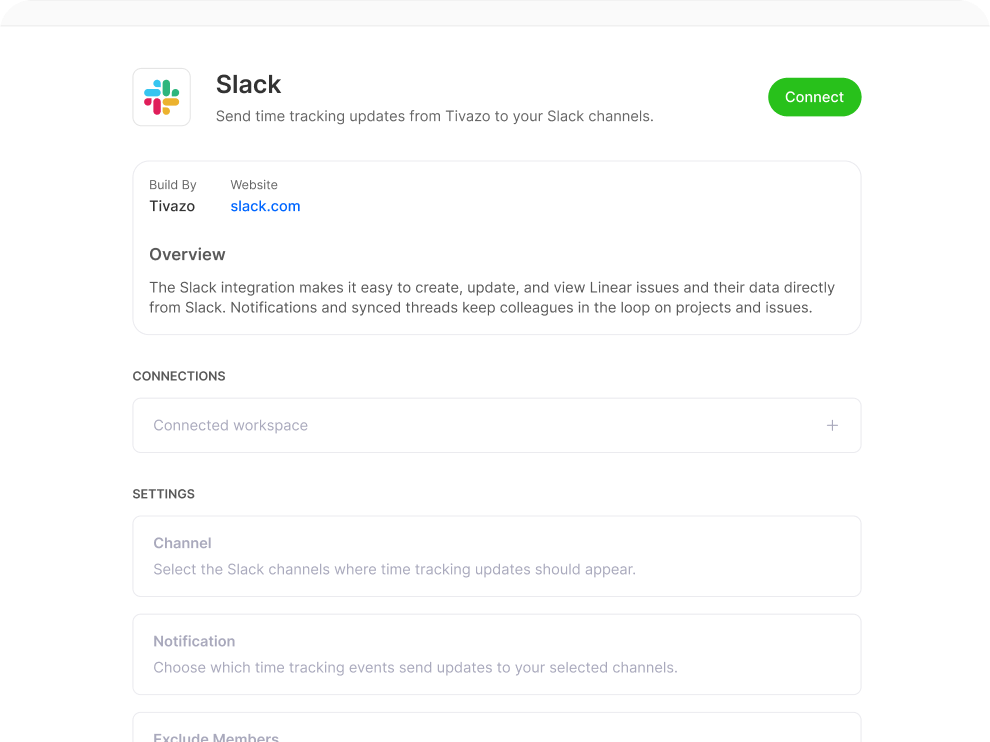Image resolution: width=990 pixels, height=742 pixels.
Task: Select the Channel setting title
Action: click(182, 543)
